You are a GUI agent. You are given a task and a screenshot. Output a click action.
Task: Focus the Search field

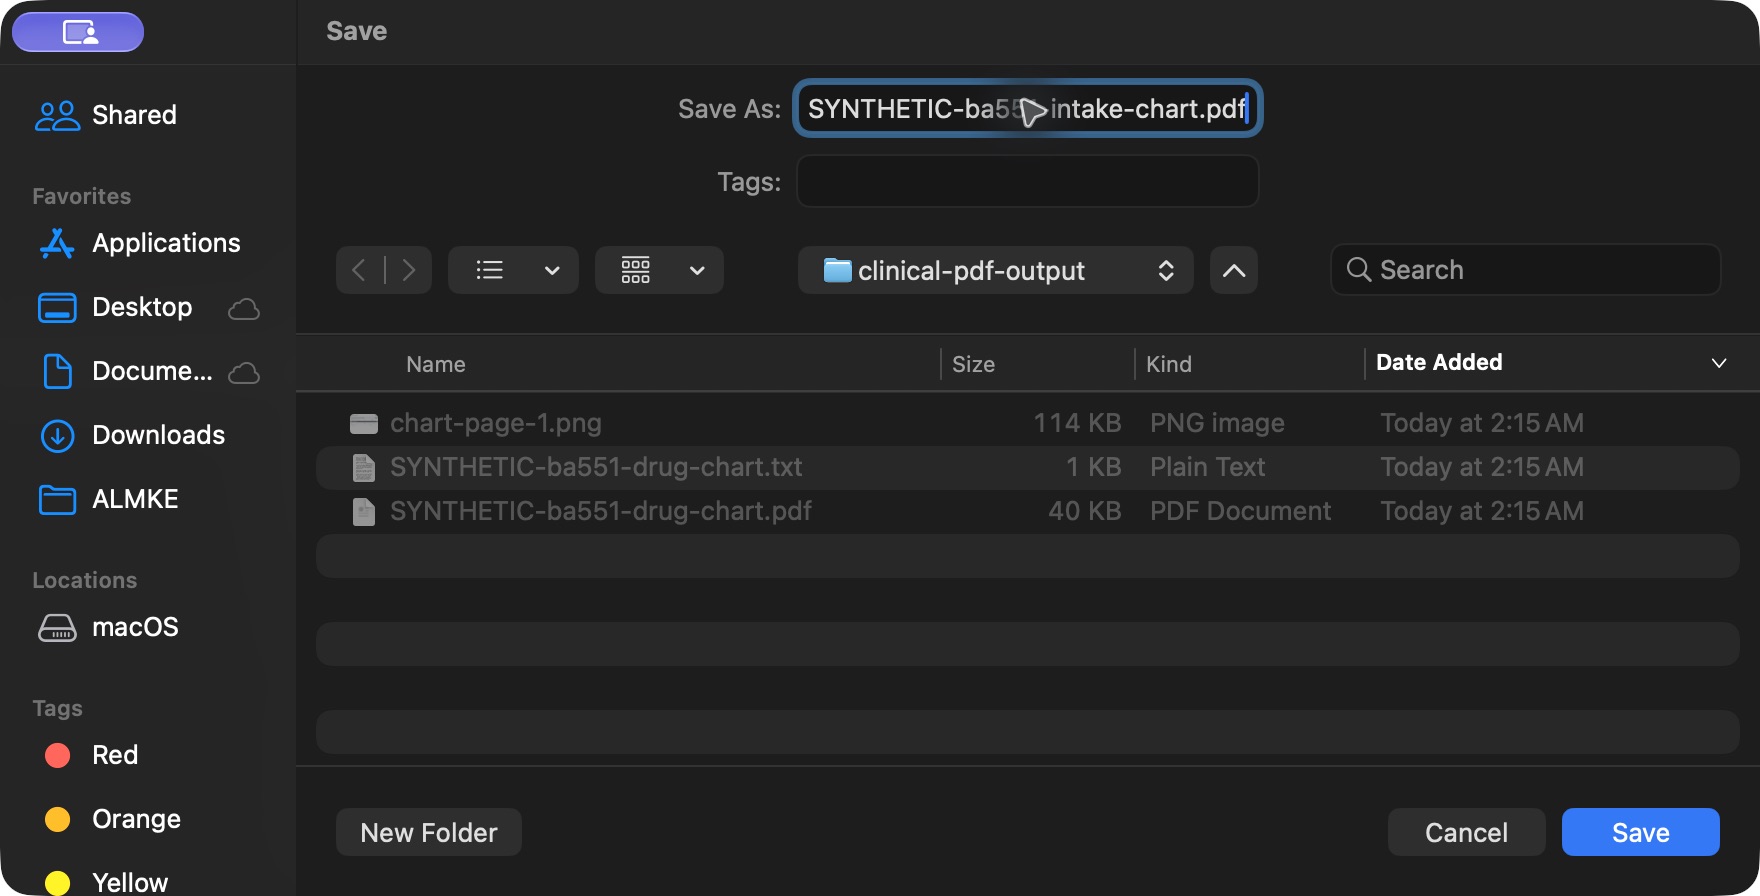(1526, 270)
